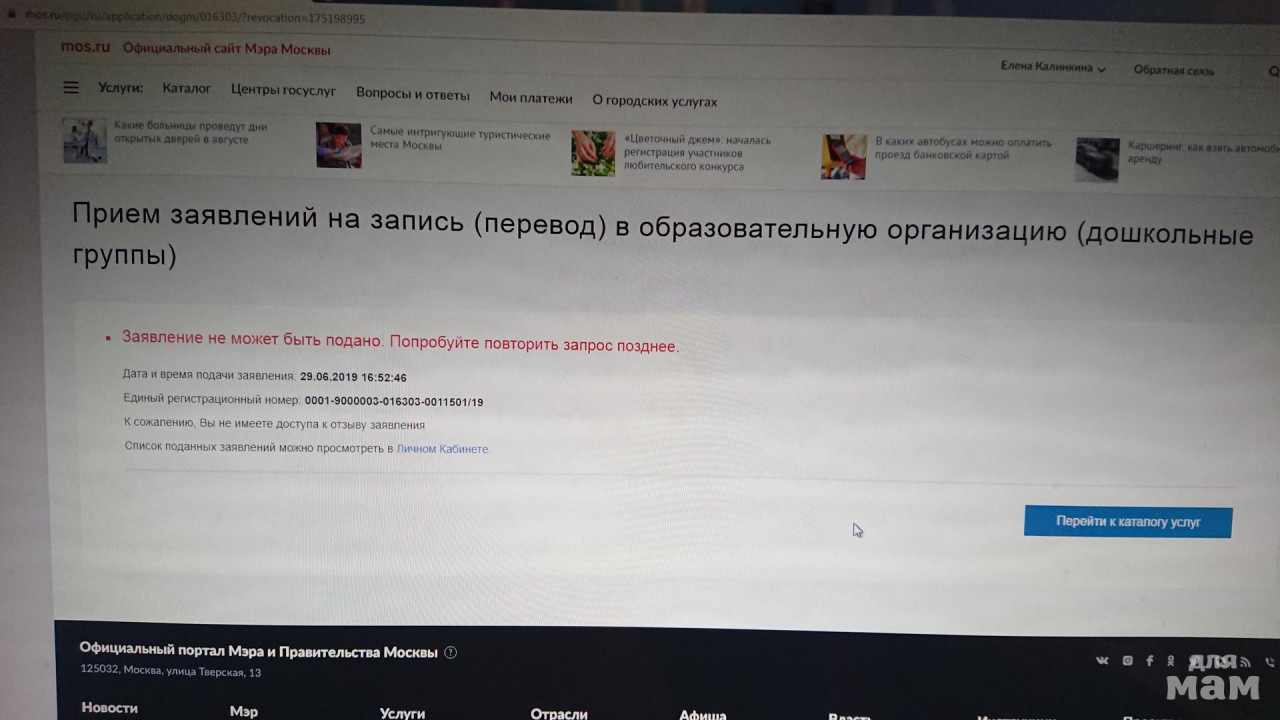Open the Odnoklassniki icon in footer
This screenshot has height=720, width=1280.
click(1171, 660)
